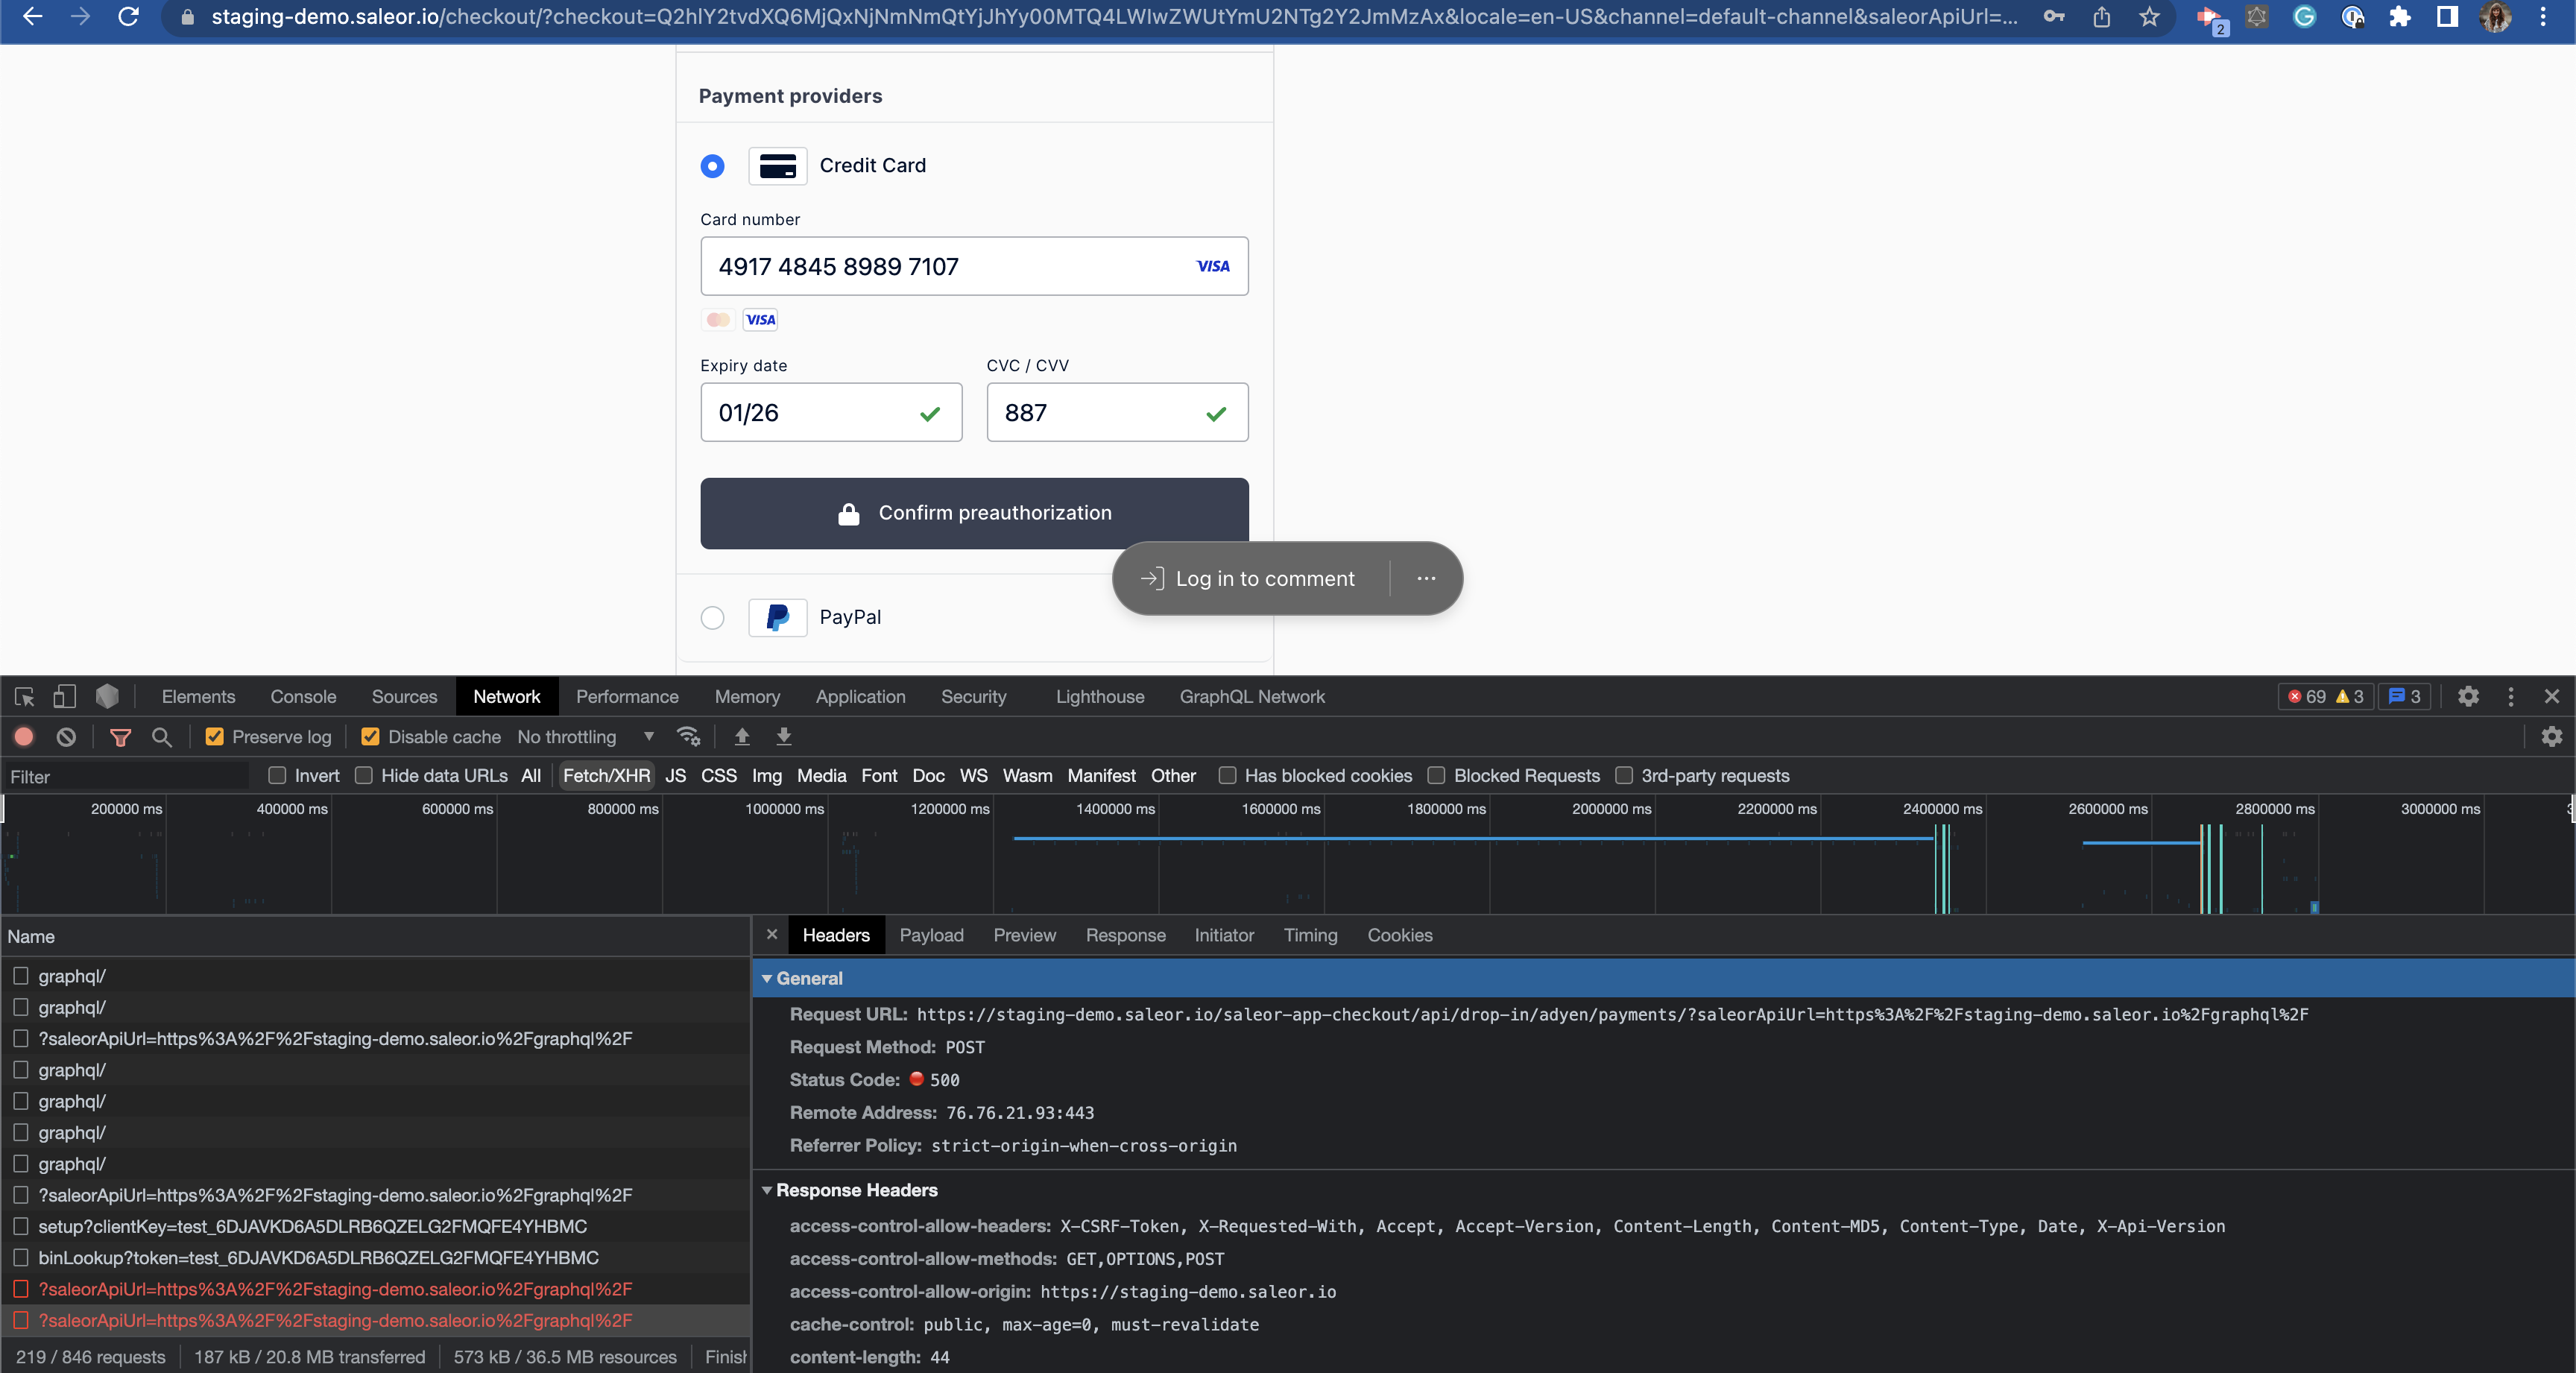The height and width of the screenshot is (1373, 2576).
Task: Click the Confirm preauthorization button
Action: point(974,512)
